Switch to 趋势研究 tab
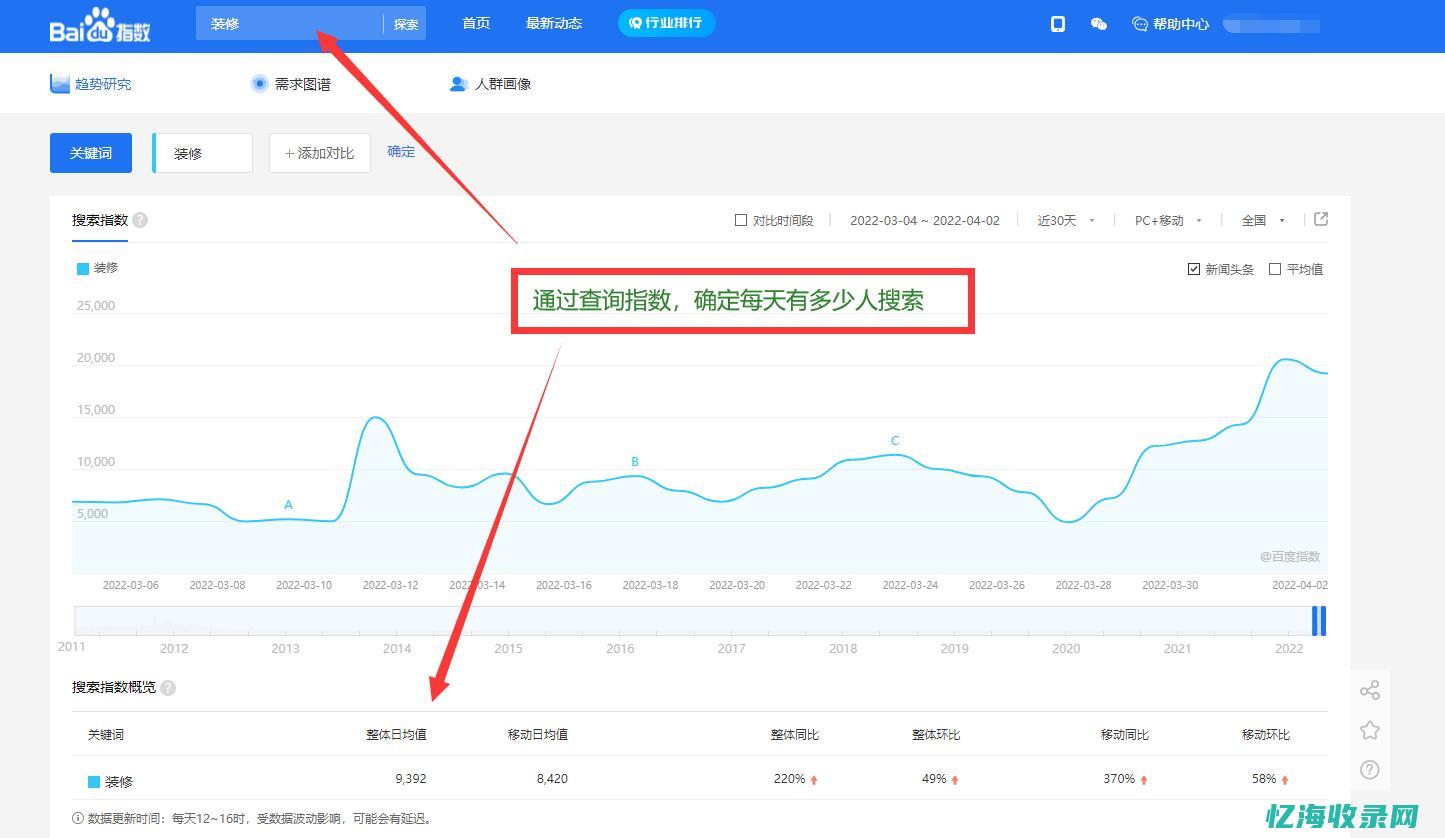The width and height of the screenshot is (1445, 838). pyautogui.click(x=103, y=84)
